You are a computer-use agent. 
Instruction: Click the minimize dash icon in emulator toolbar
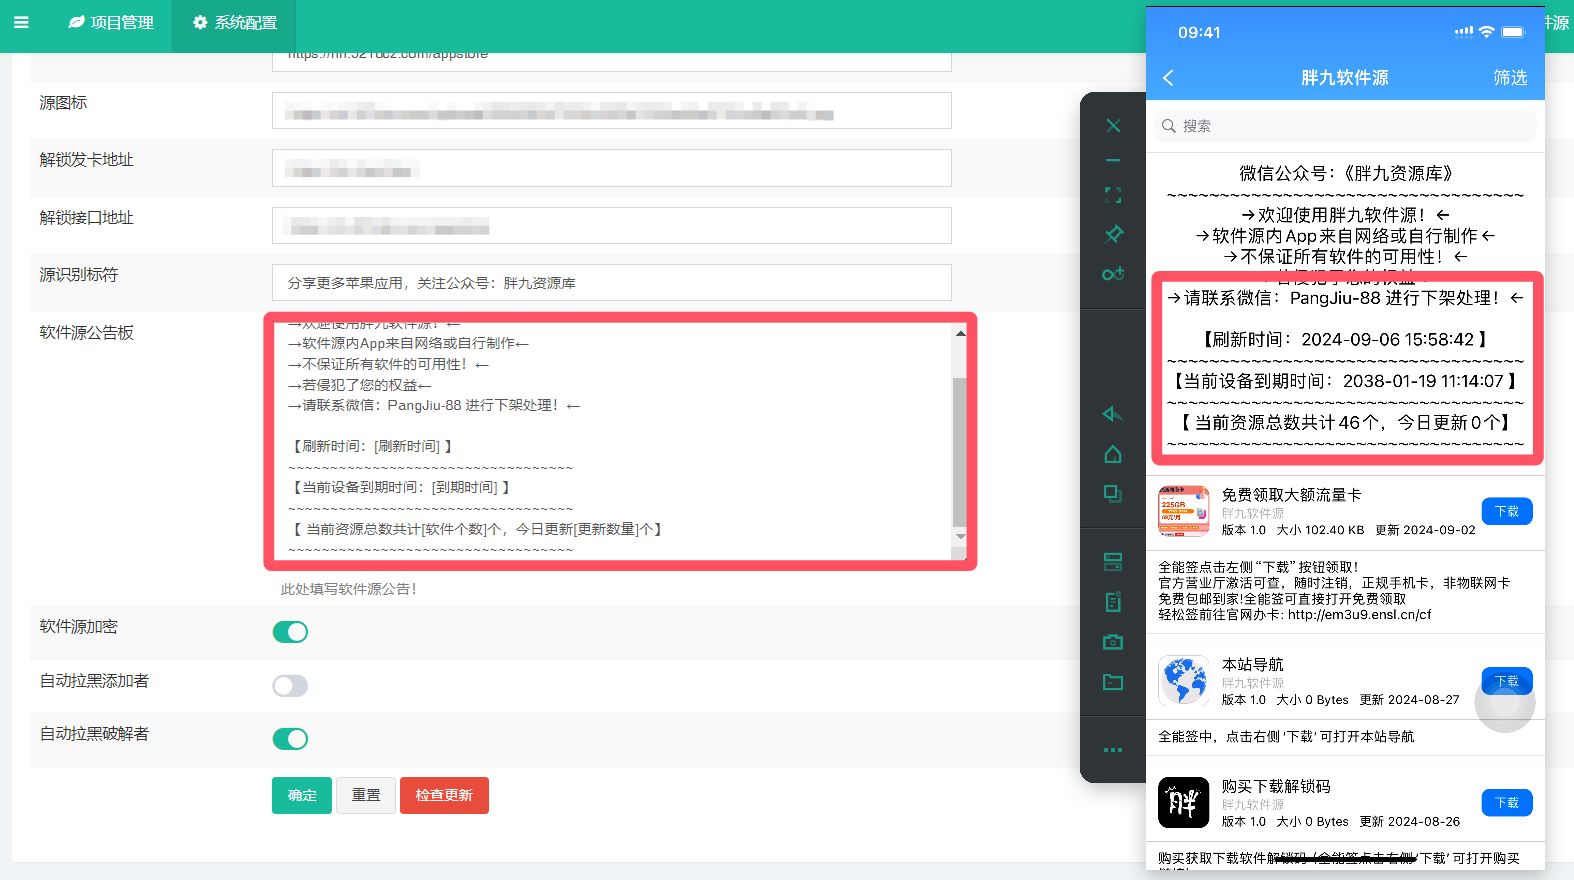point(1113,160)
